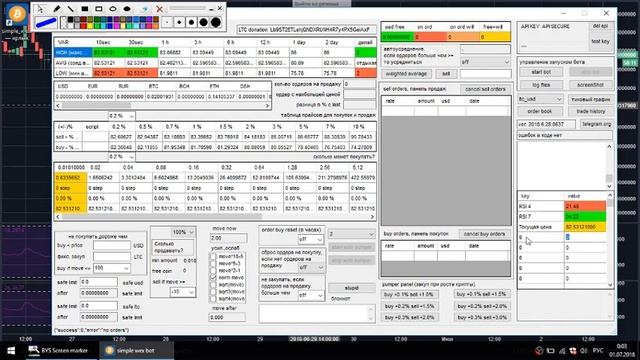Open the trade history button
The width and height of the screenshot is (640, 360).
point(590,111)
